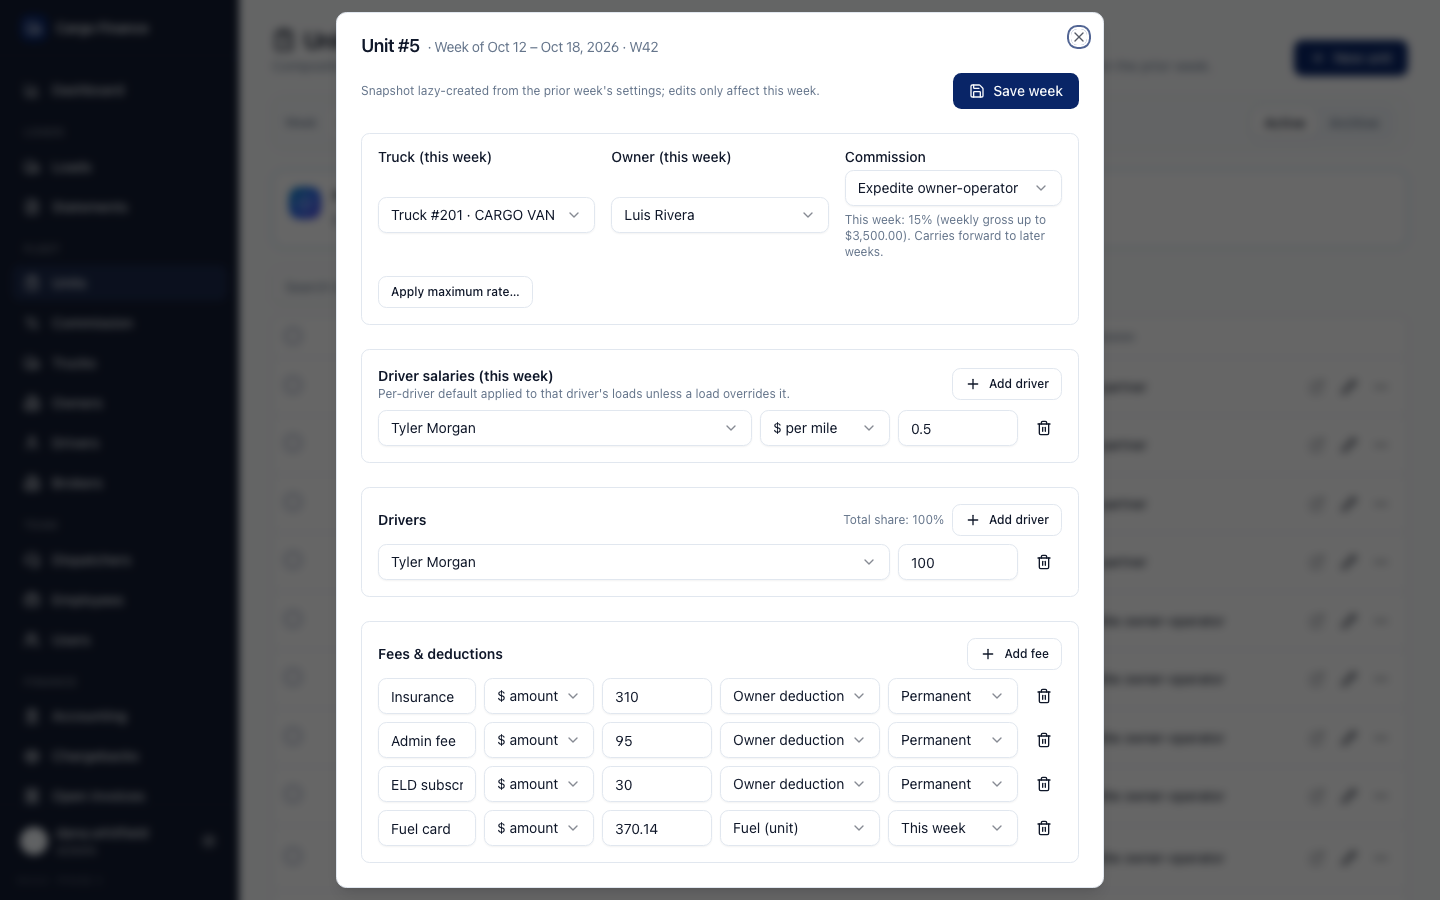Edit the Insurance fee name field

426,696
